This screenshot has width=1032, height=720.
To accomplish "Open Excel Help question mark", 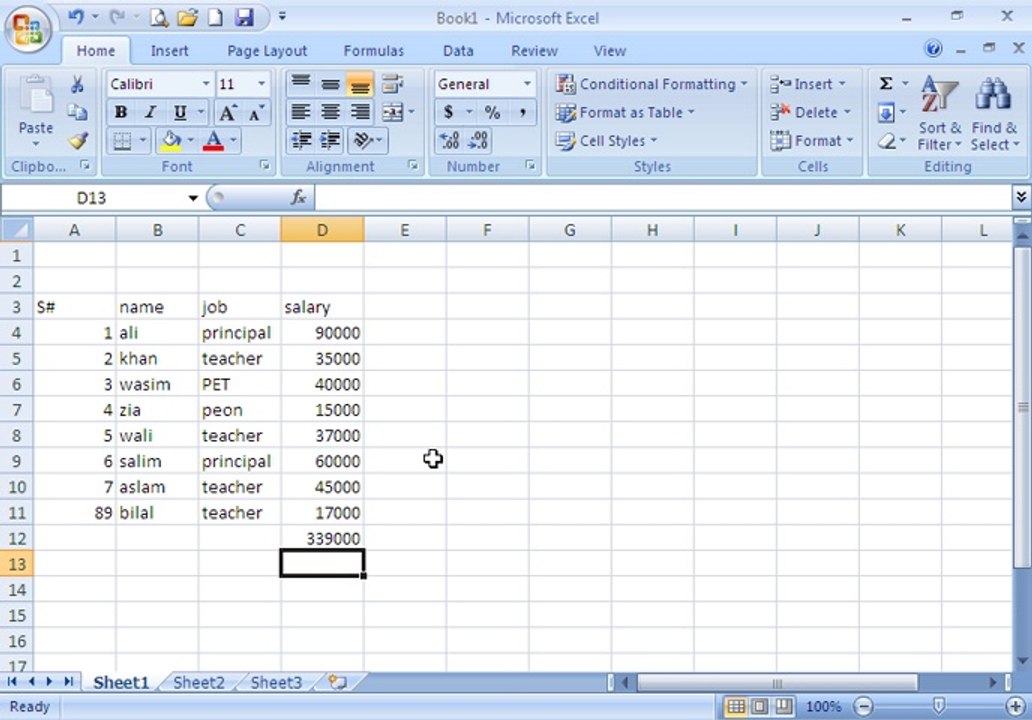I will point(933,48).
